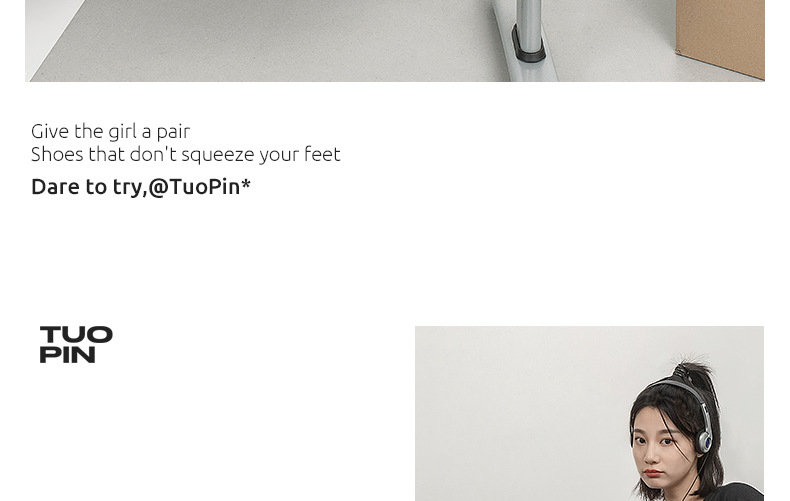790x501 pixels.
Task: Click the word 'Shoes' in the tagline
Action: click(57, 154)
